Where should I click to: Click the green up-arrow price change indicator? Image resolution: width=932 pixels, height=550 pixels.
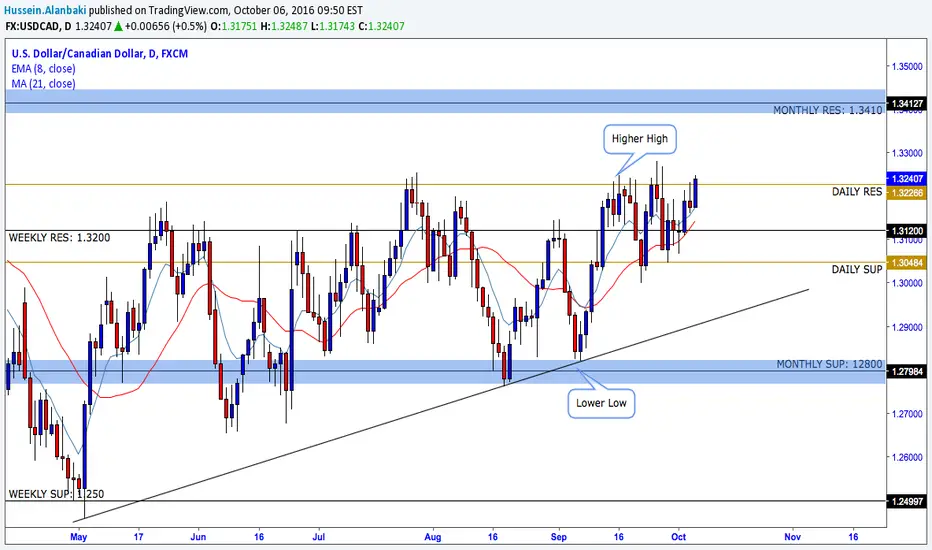pos(118,26)
